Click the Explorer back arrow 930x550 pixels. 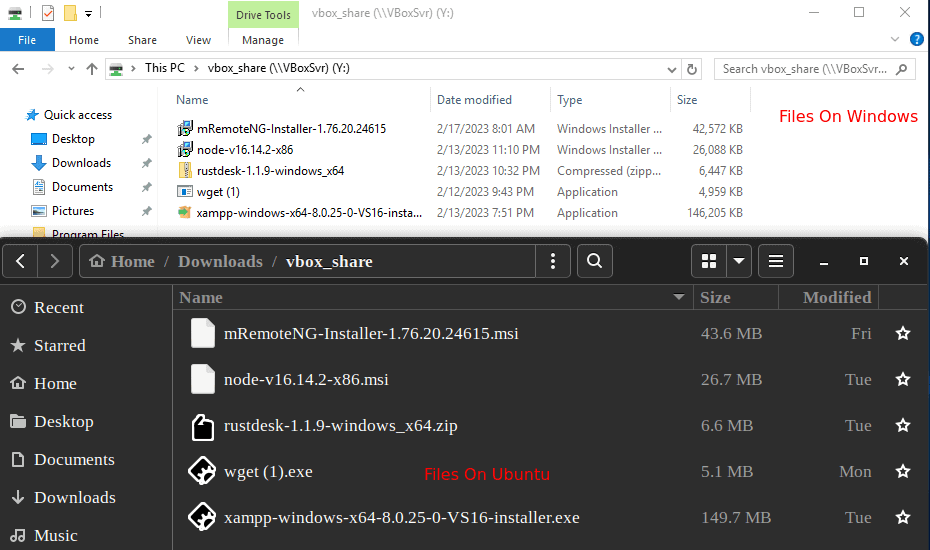click(18, 69)
